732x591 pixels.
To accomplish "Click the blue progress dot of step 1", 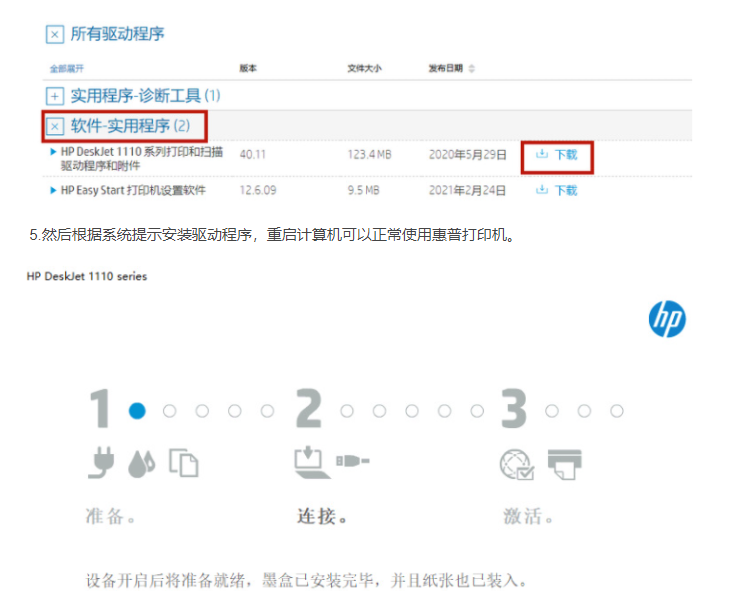I will click(x=137, y=410).
